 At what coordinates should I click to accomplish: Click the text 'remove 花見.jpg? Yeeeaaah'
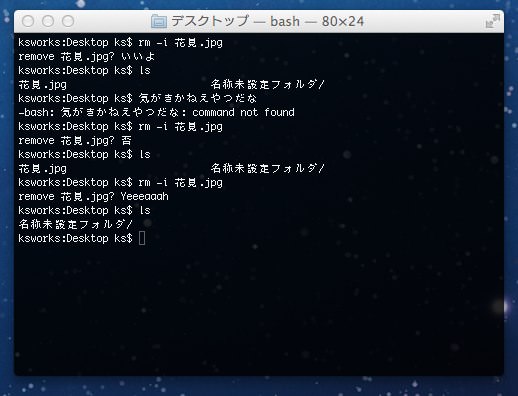(93, 197)
